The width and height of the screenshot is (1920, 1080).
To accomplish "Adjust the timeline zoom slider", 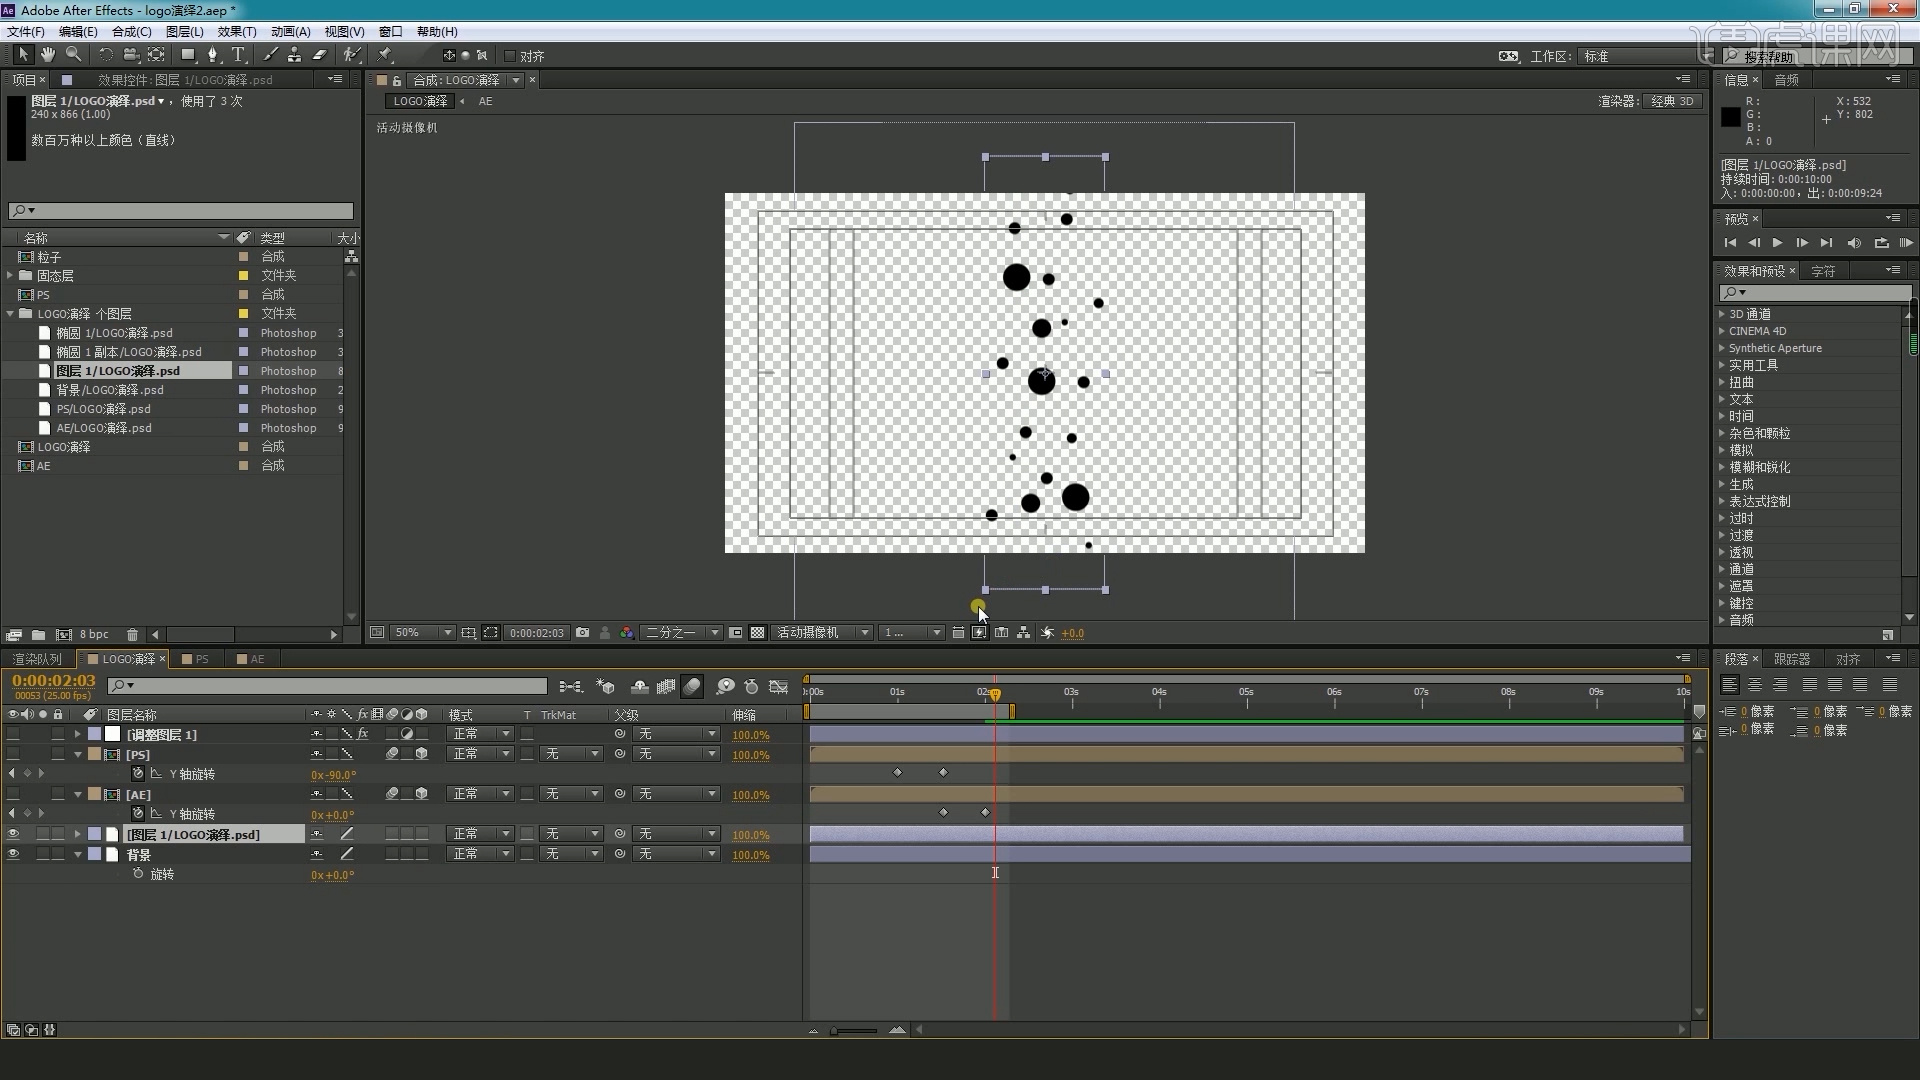I will pyautogui.click(x=854, y=1030).
